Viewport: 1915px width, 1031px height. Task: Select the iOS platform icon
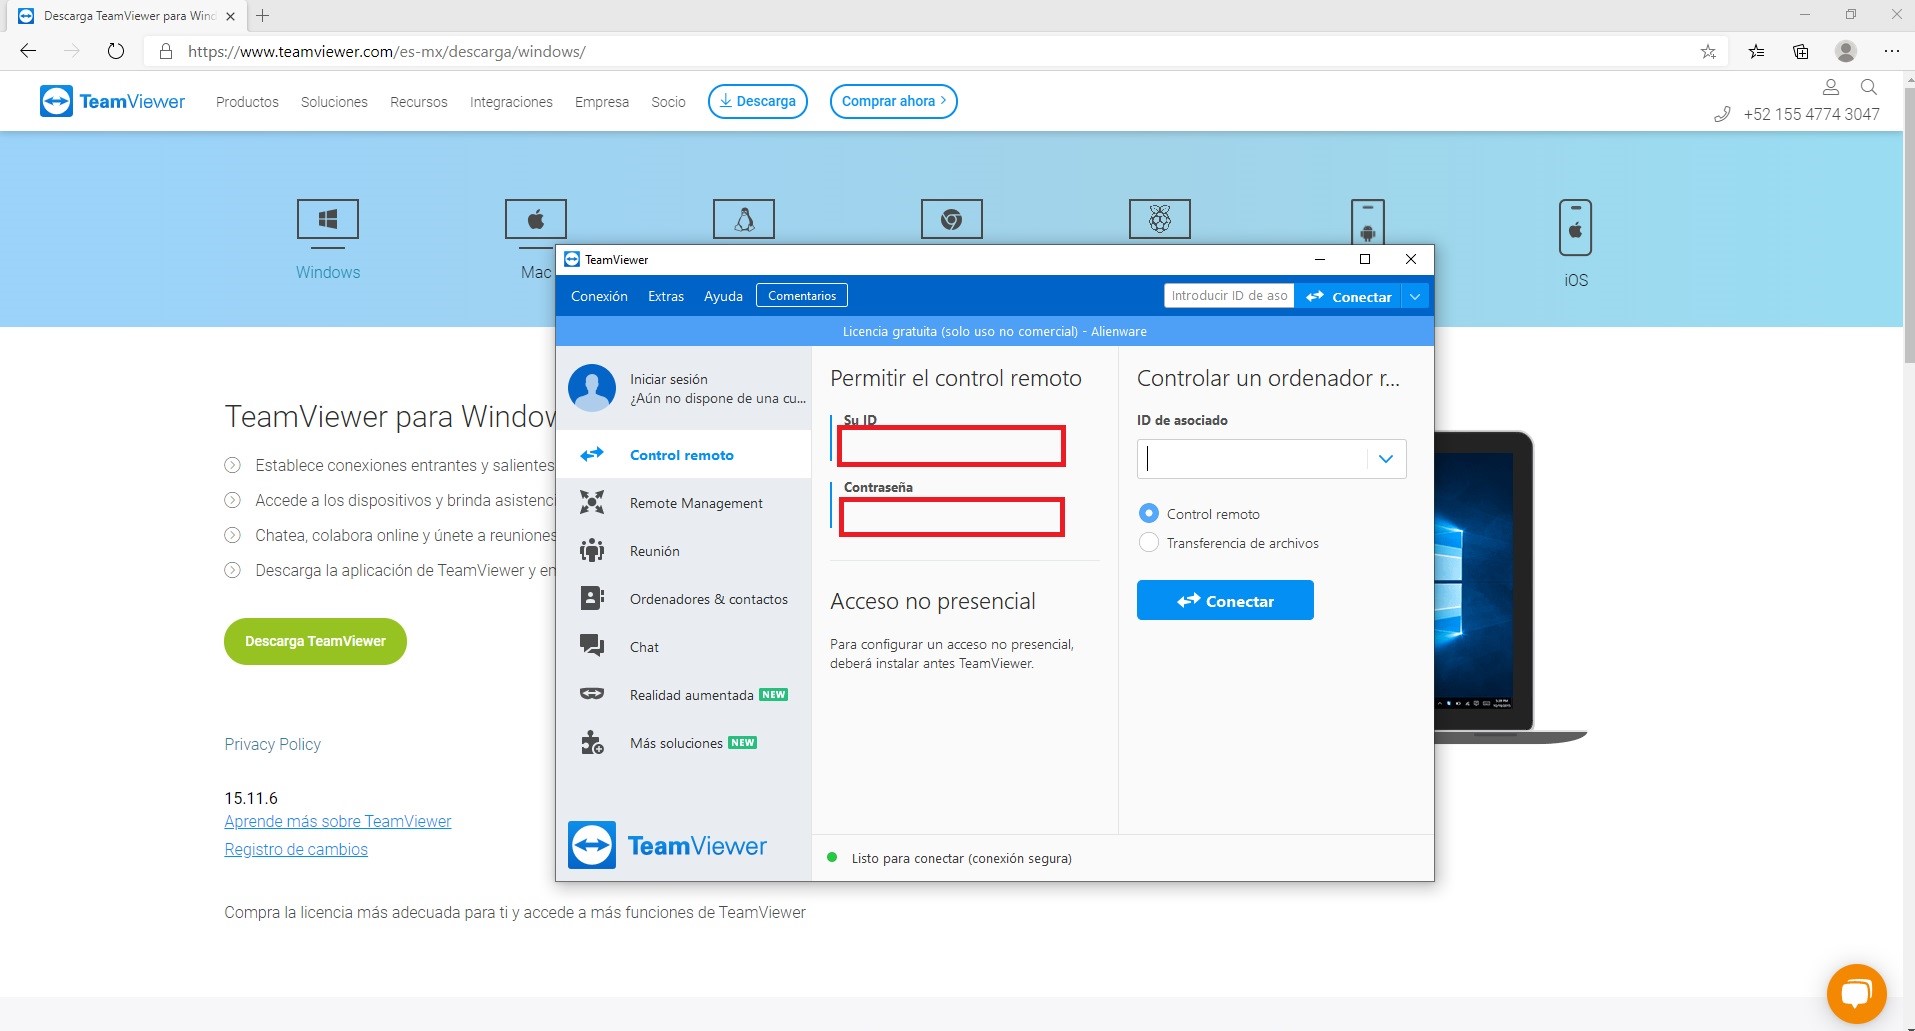[1576, 228]
